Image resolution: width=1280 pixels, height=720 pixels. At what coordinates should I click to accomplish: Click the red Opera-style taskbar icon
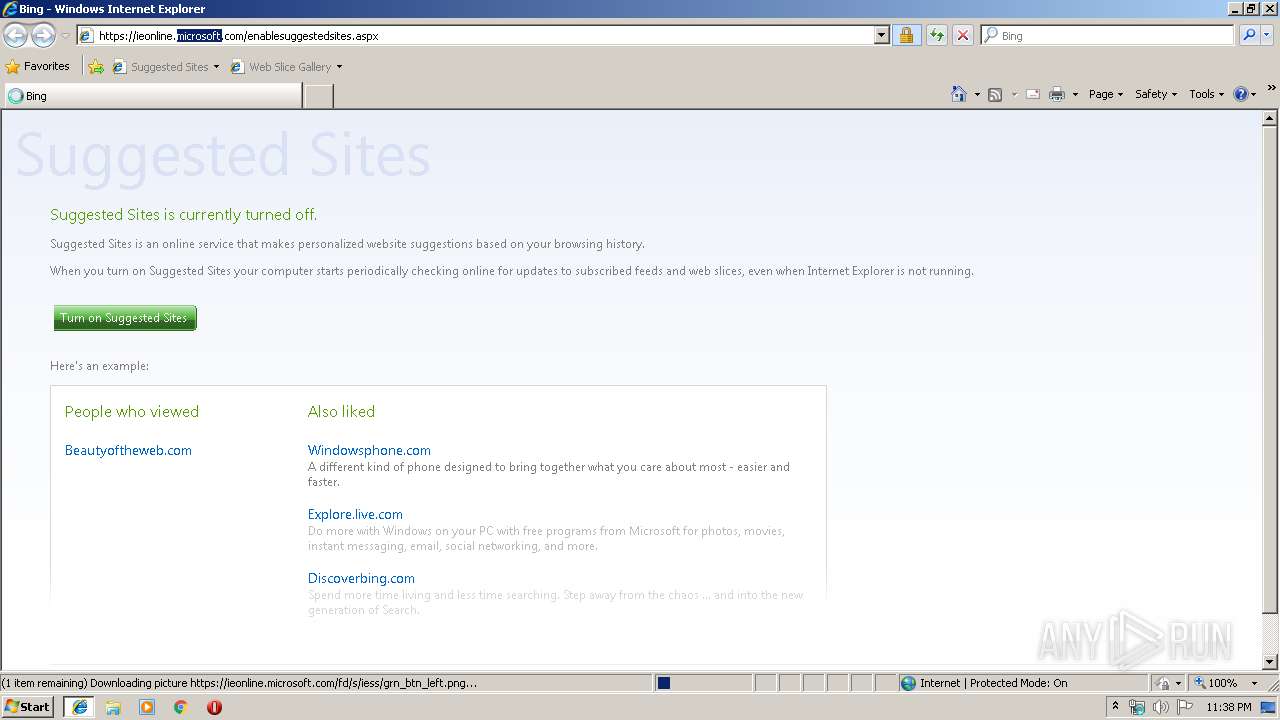click(x=214, y=707)
